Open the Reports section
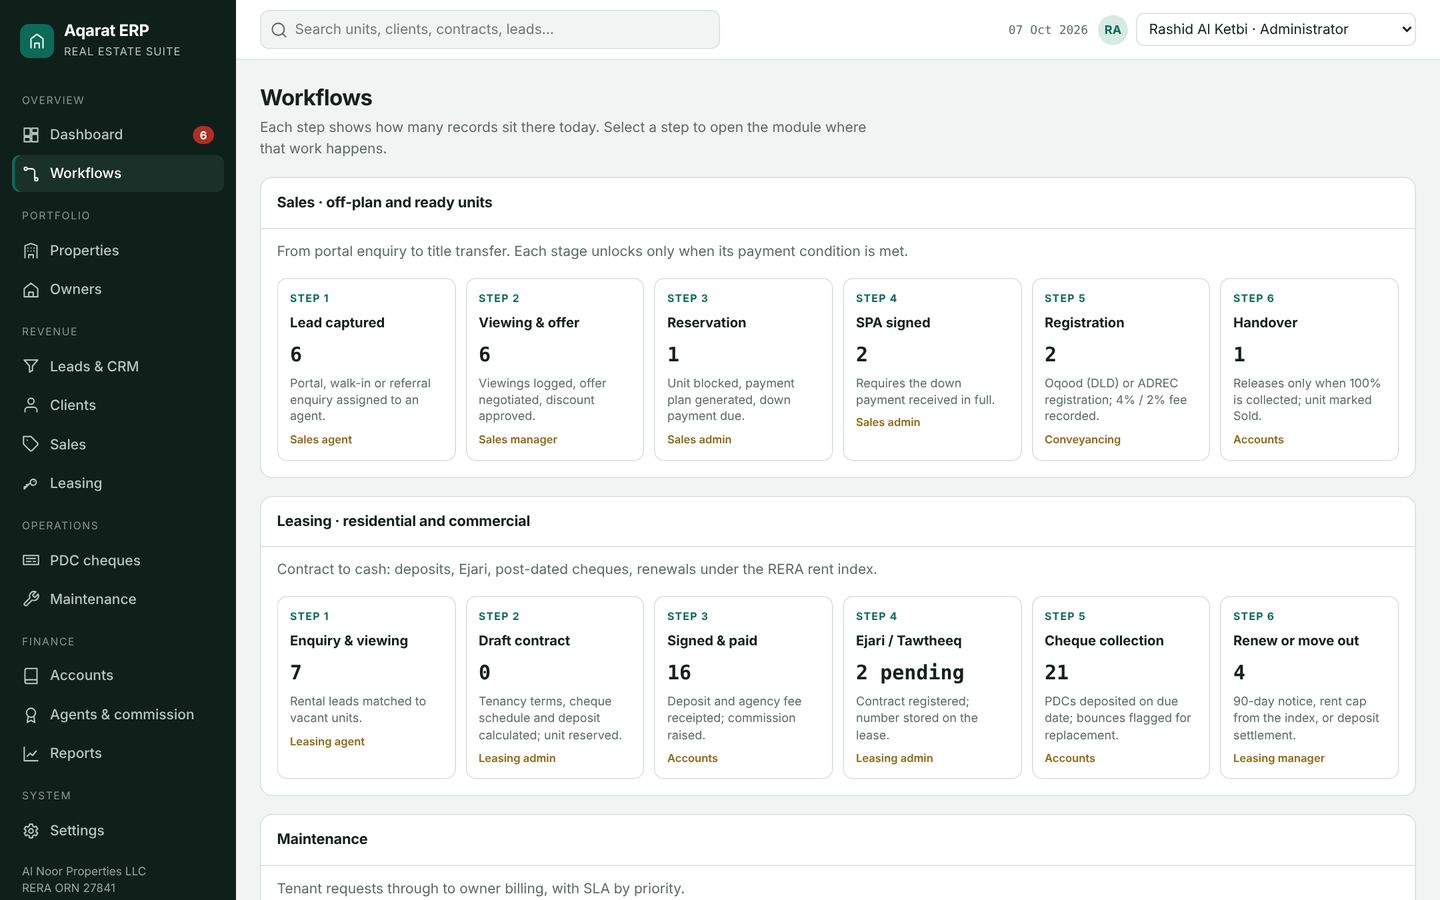1440x900 pixels. [x=118, y=754]
